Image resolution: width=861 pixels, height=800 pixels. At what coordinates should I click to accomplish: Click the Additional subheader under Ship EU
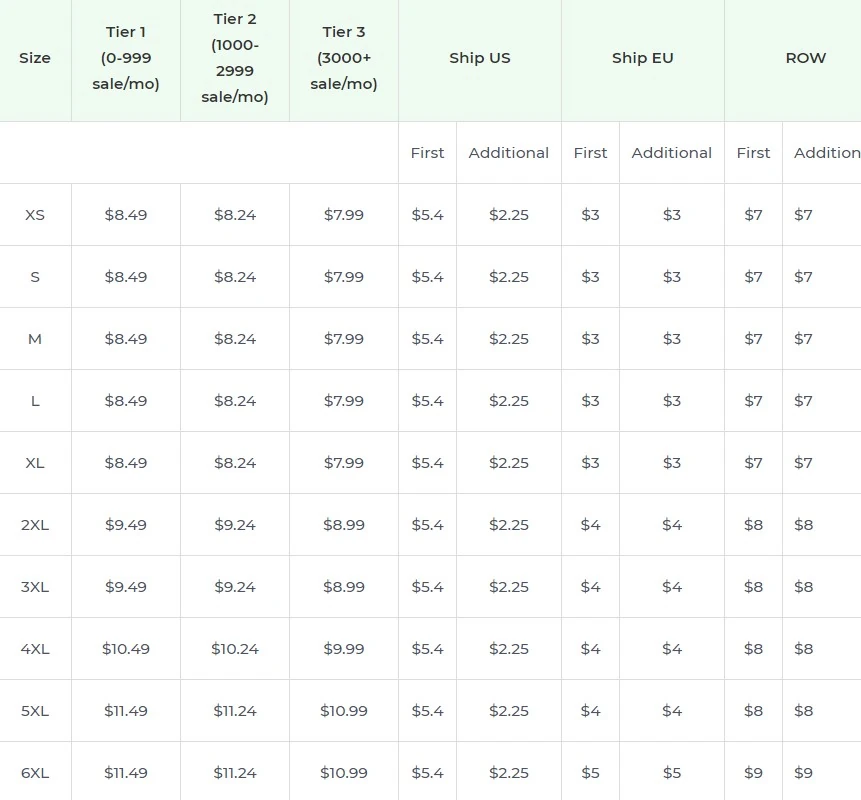point(671,152)
